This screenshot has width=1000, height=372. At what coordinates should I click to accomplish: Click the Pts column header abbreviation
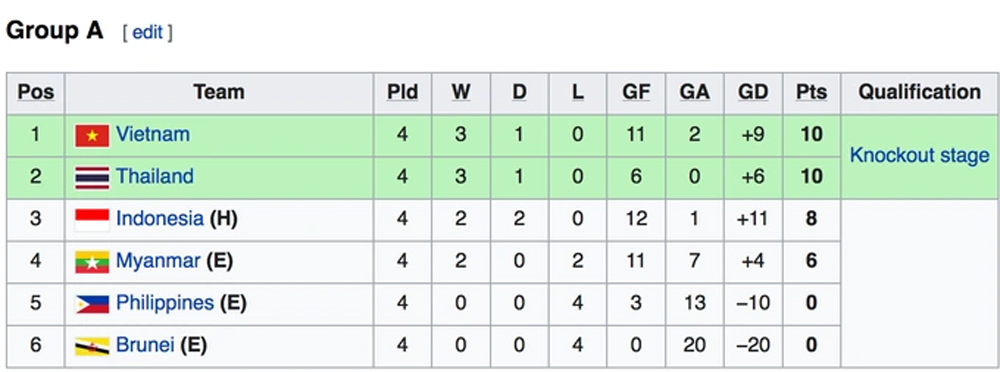811,93
